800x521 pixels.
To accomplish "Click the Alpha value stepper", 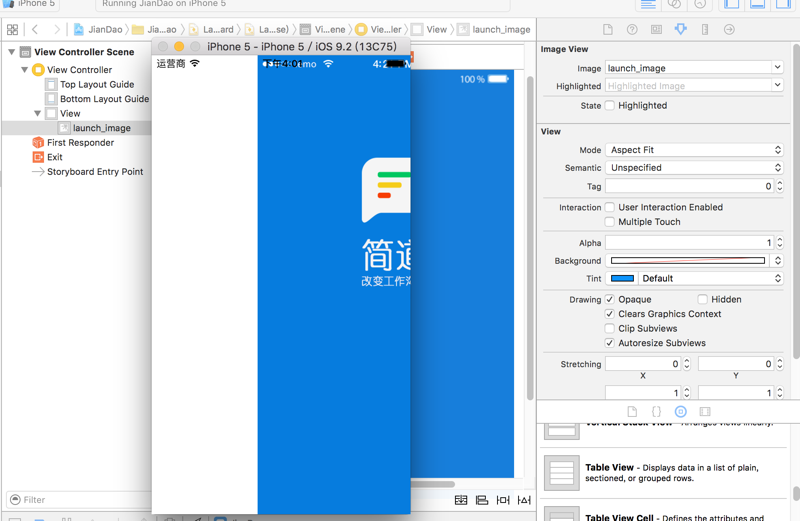I will 780,243.
